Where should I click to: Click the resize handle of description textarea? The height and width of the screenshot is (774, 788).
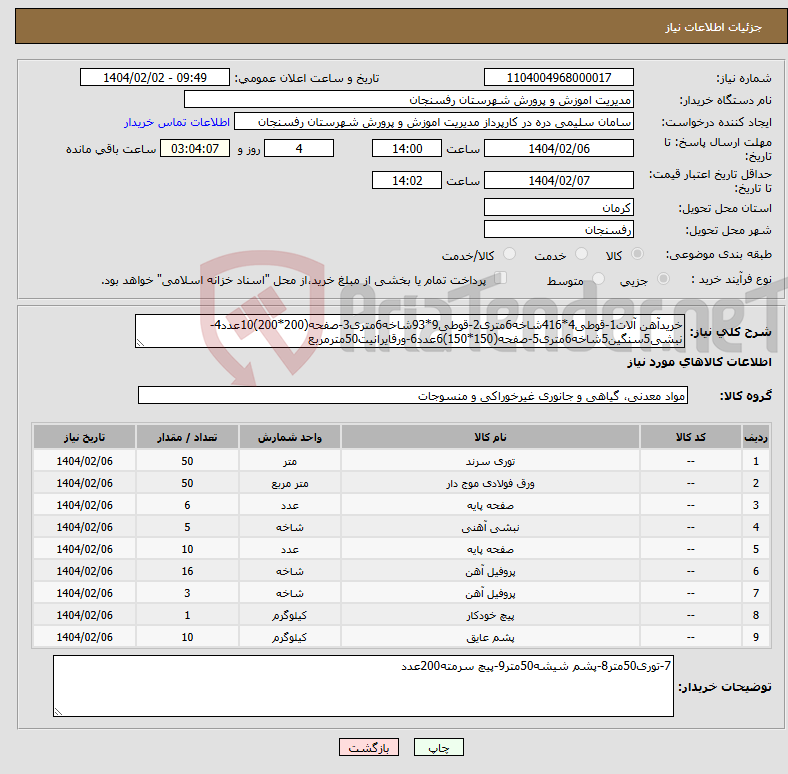pos(140,343)
